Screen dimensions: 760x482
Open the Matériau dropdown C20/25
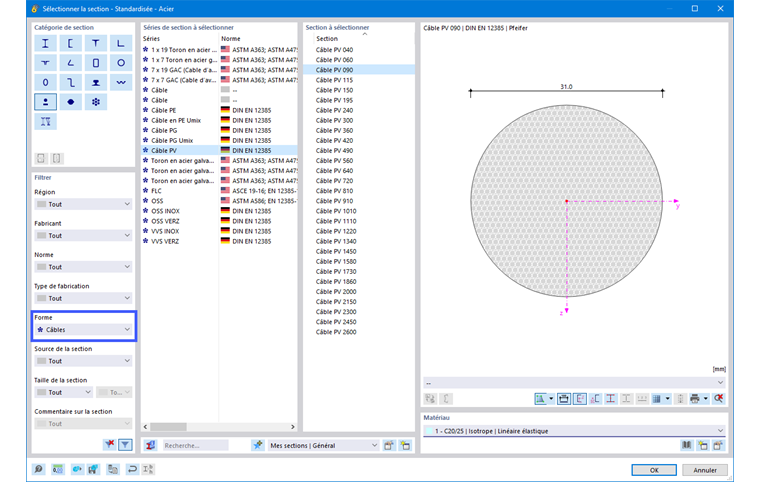[x=575, y=431]
